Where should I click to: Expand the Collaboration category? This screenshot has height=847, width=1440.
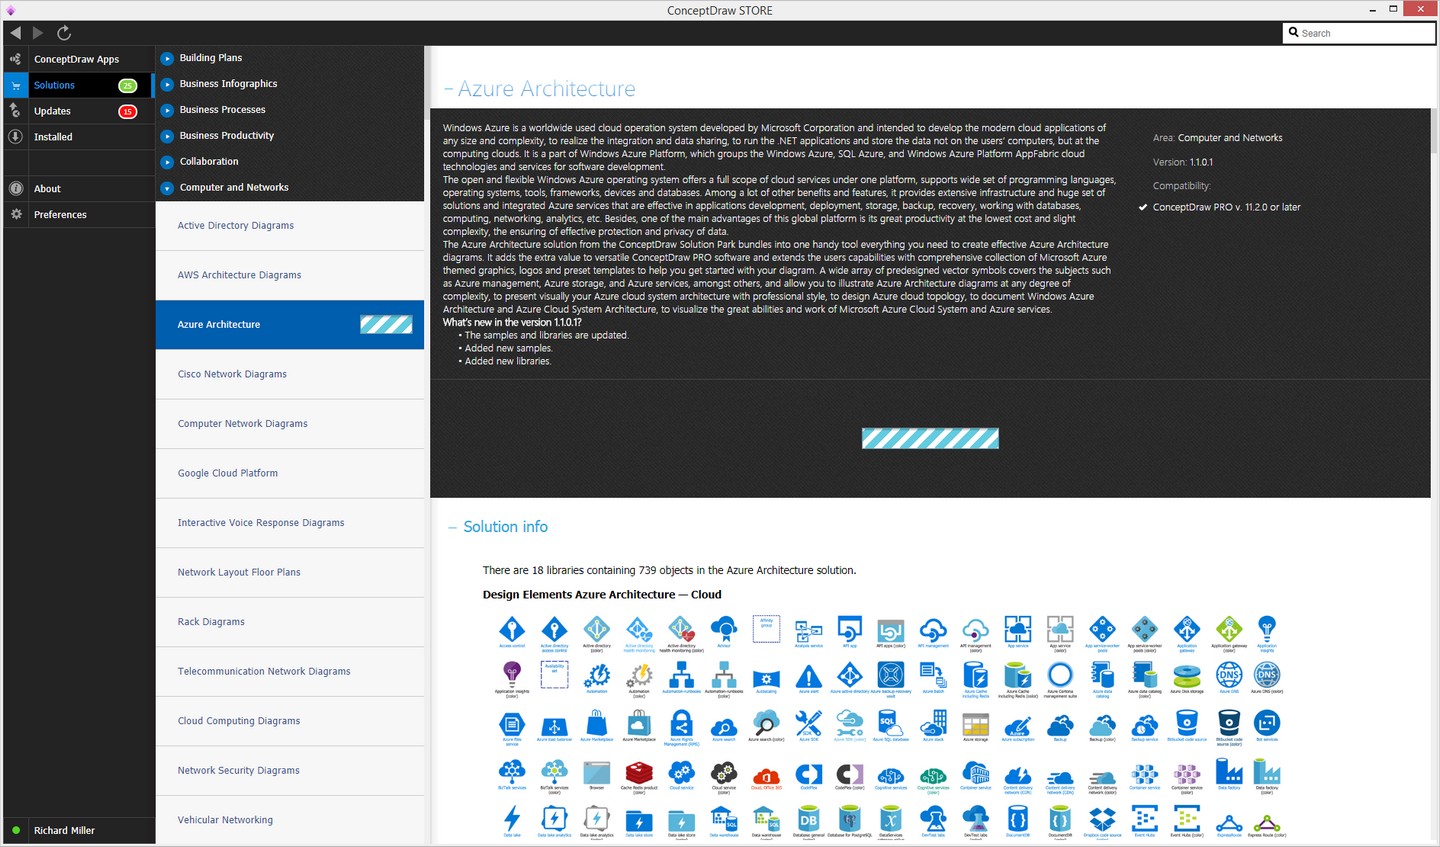point(167,162)
